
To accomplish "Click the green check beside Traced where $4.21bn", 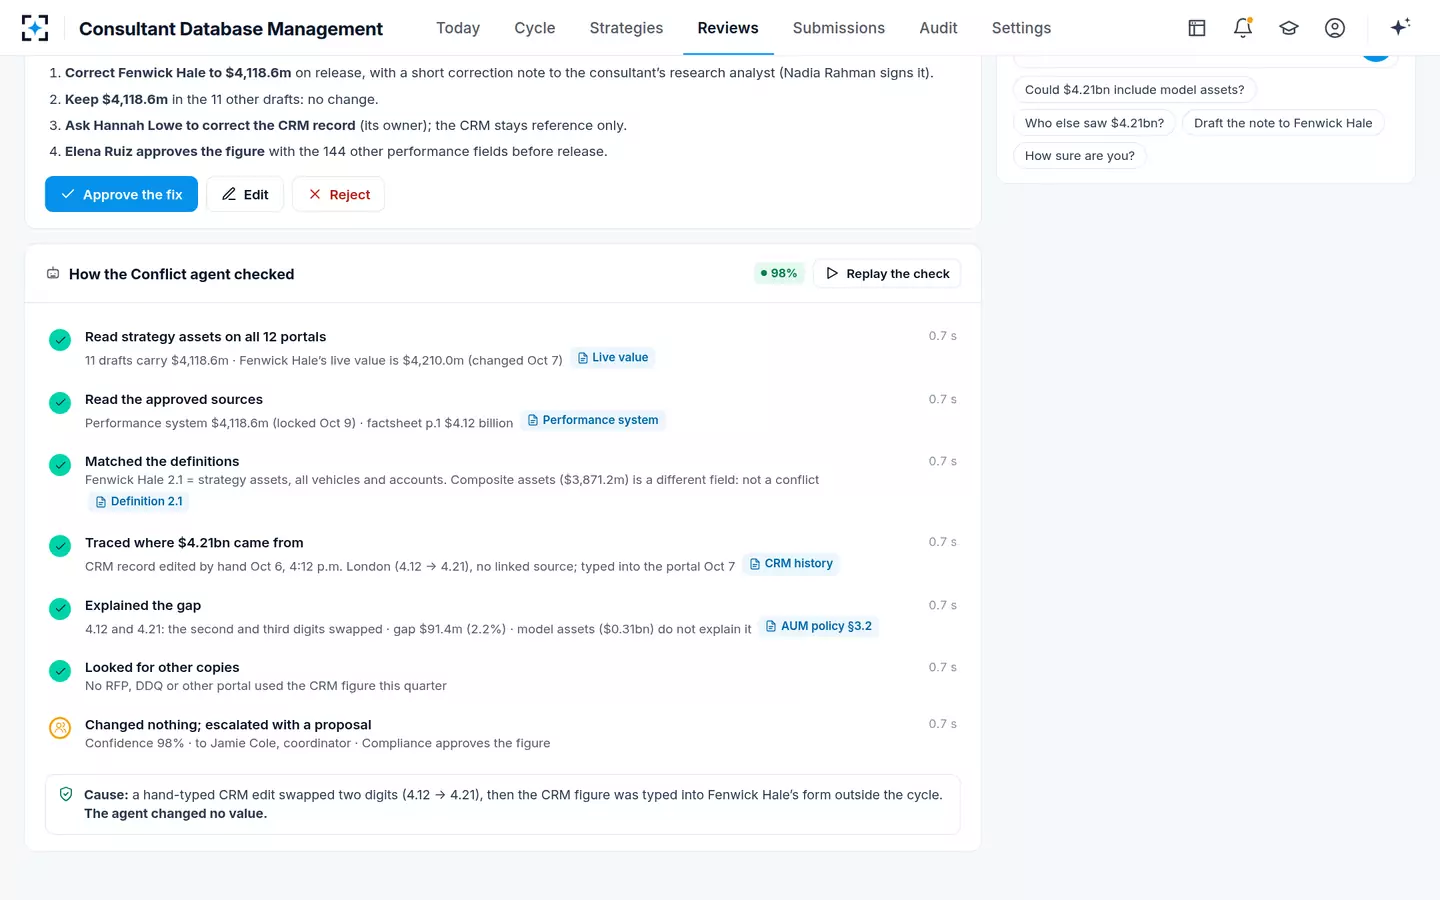I will 60,546.
